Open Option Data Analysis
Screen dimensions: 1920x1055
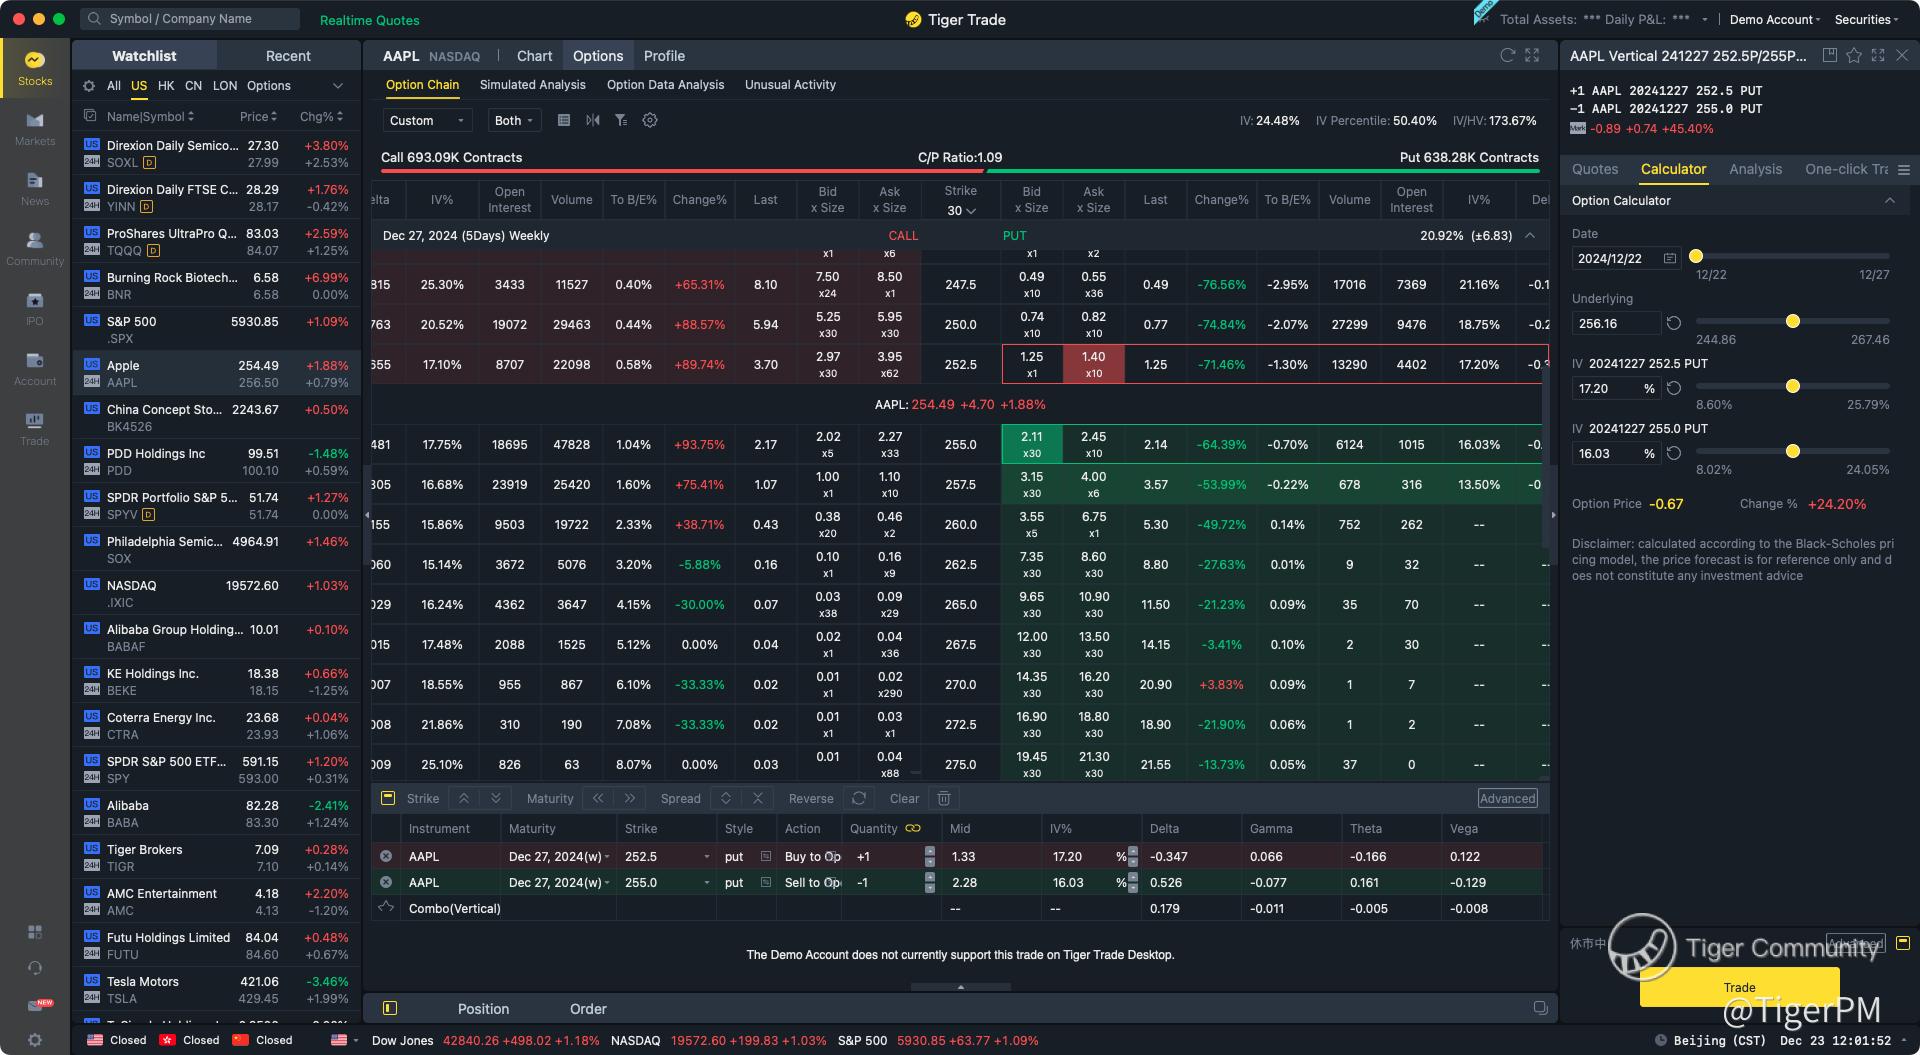[x=665, y=85]
